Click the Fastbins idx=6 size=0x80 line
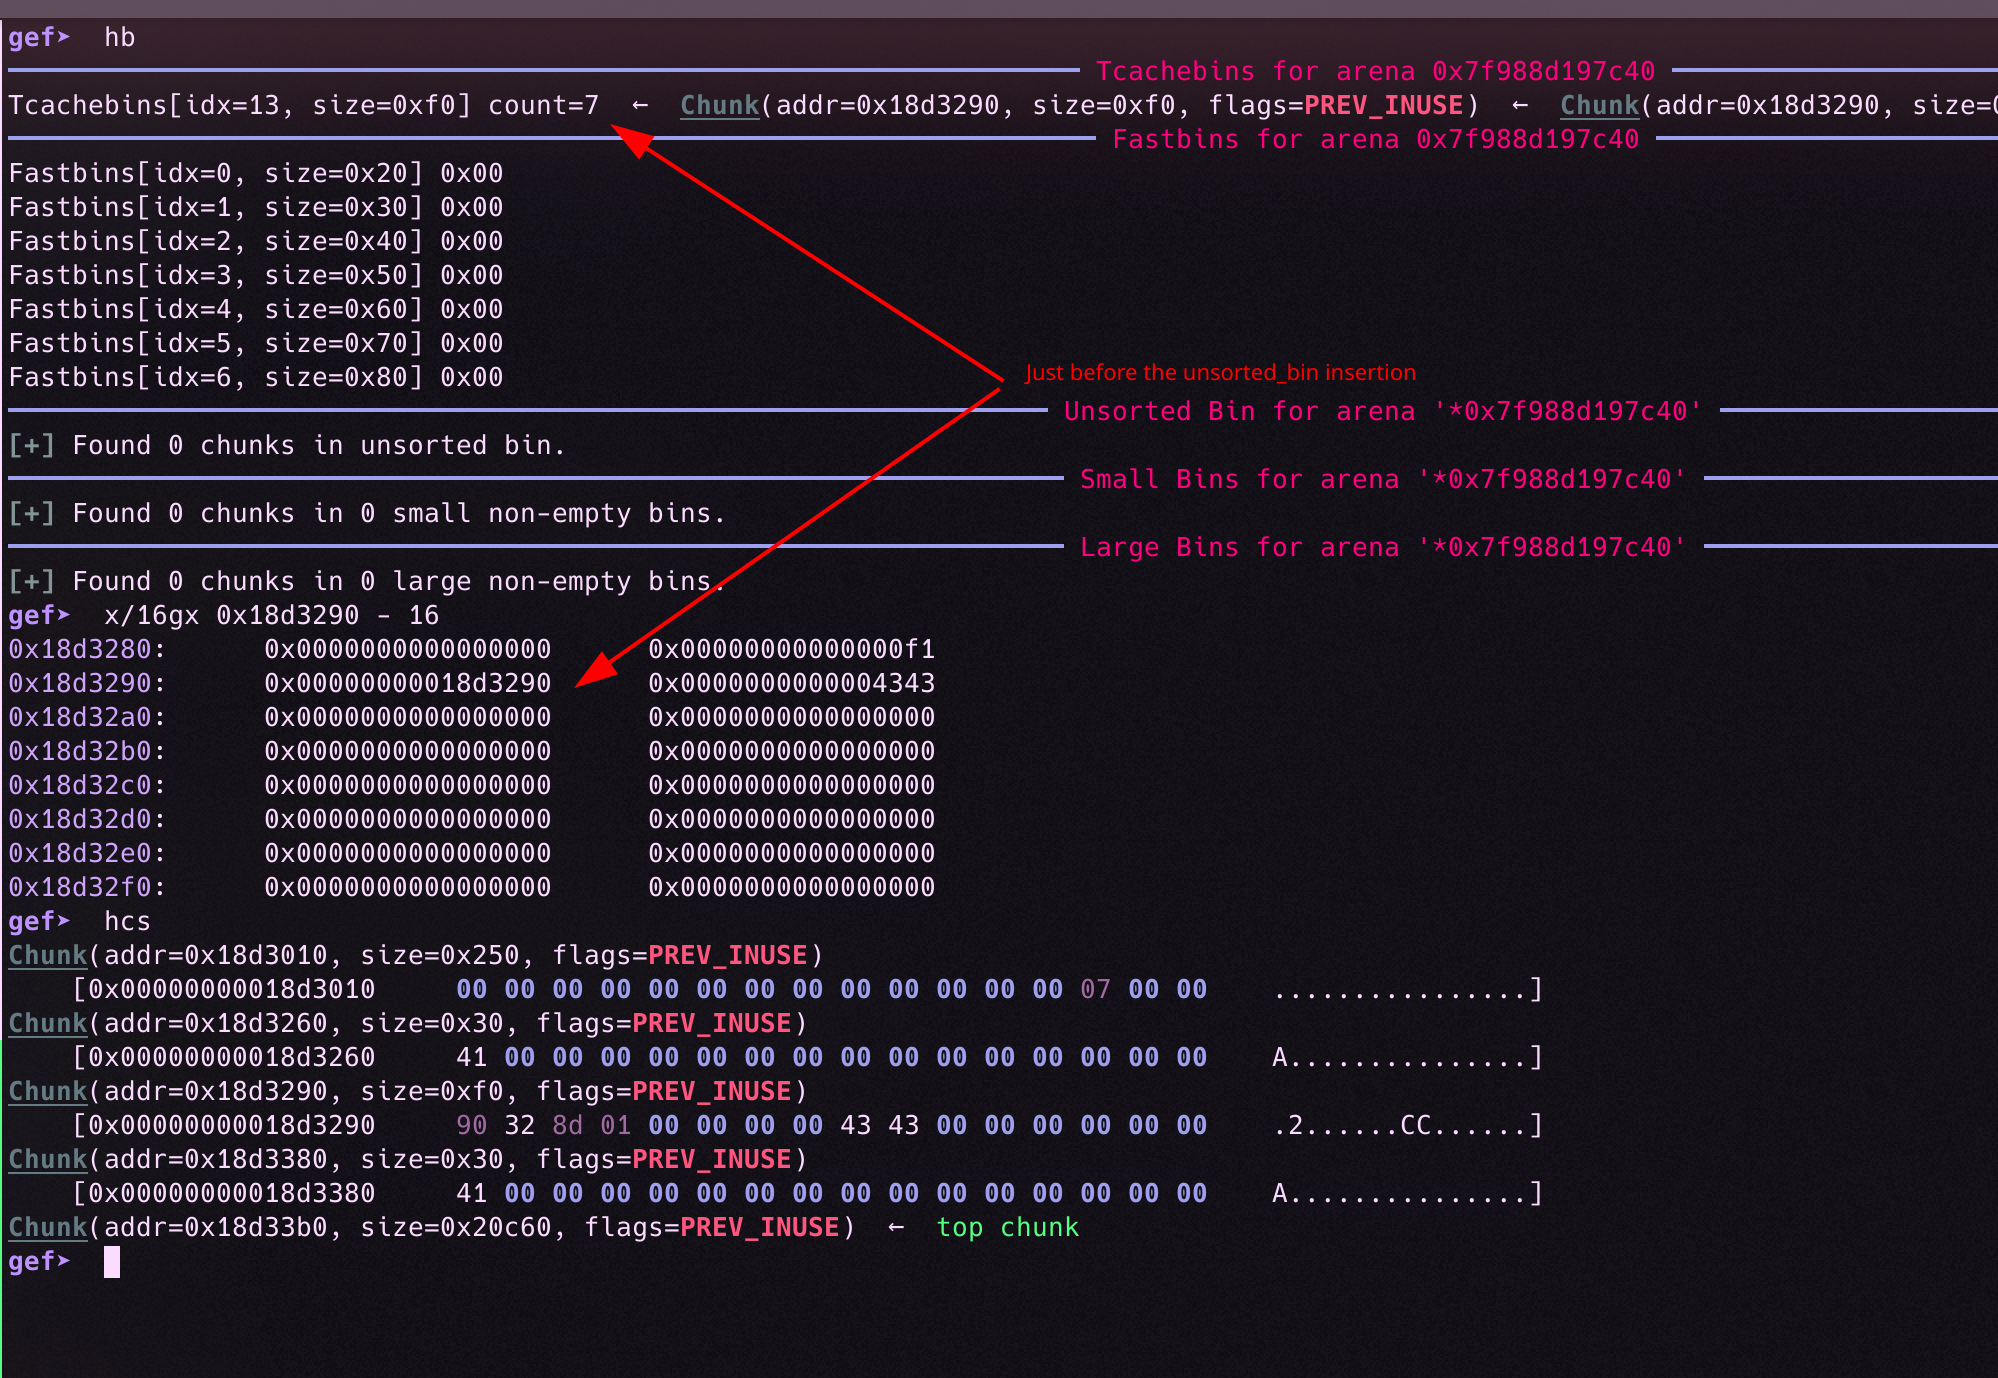This screenshot has width=1998, height=1378. pyautogui.click(x=255, y=377)
